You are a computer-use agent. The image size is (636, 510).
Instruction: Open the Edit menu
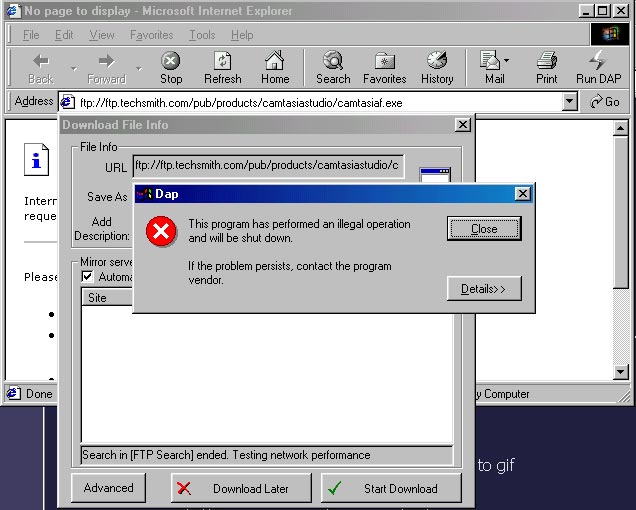click(64, 35)
